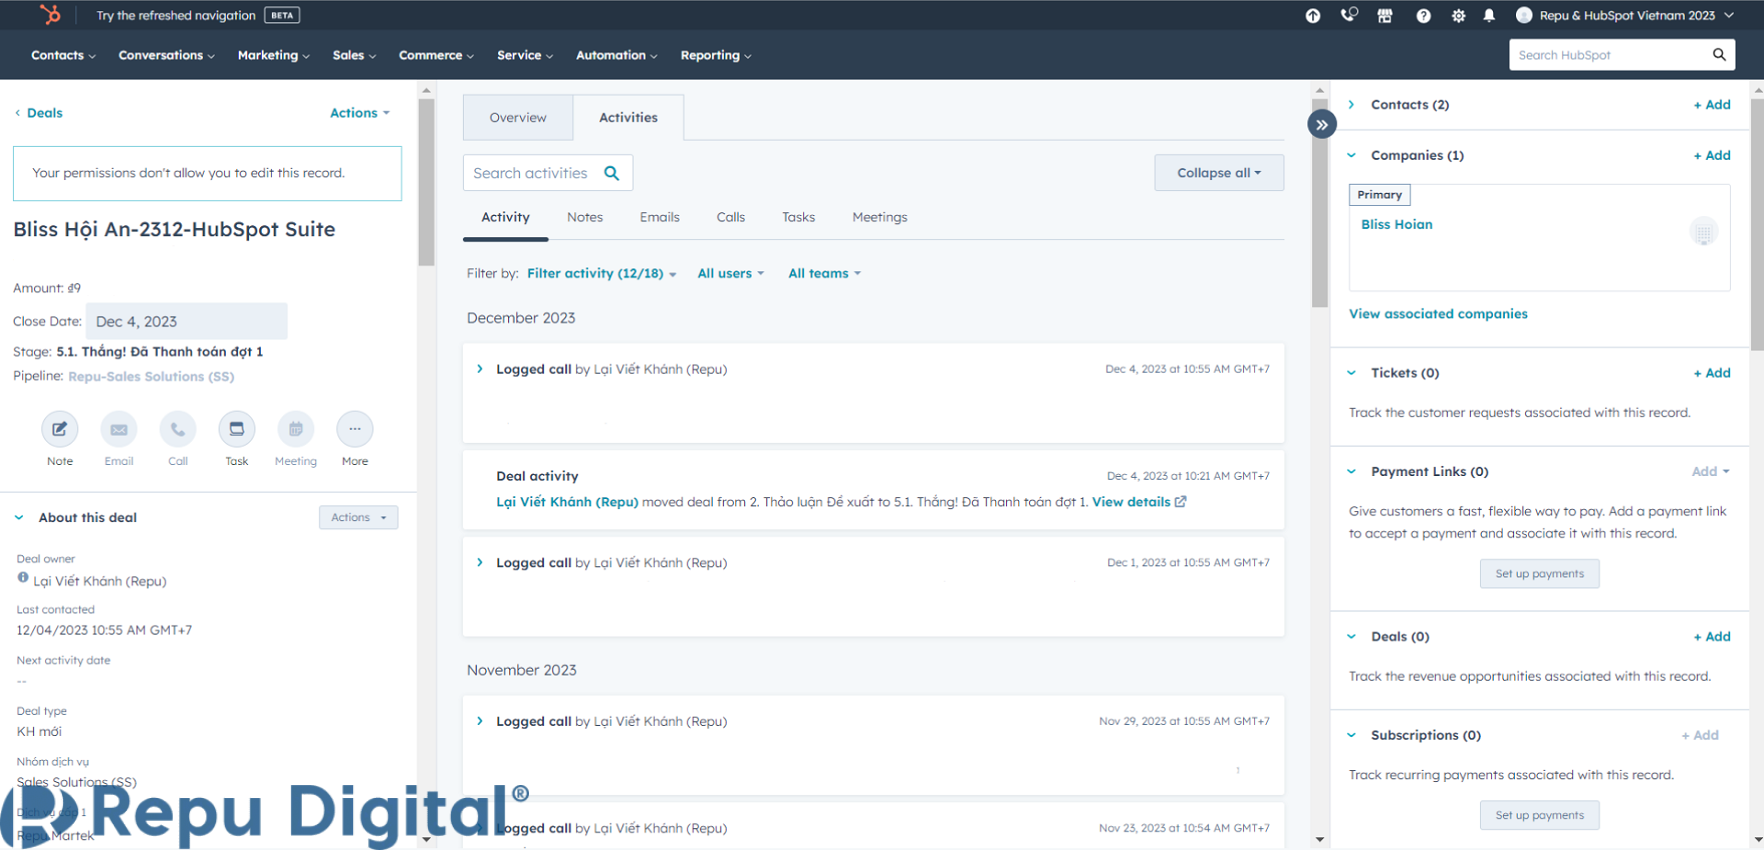The width and height of the screenshot is (1764, 850).
Task: Select the Activities tab
Action: pos(628,117)
